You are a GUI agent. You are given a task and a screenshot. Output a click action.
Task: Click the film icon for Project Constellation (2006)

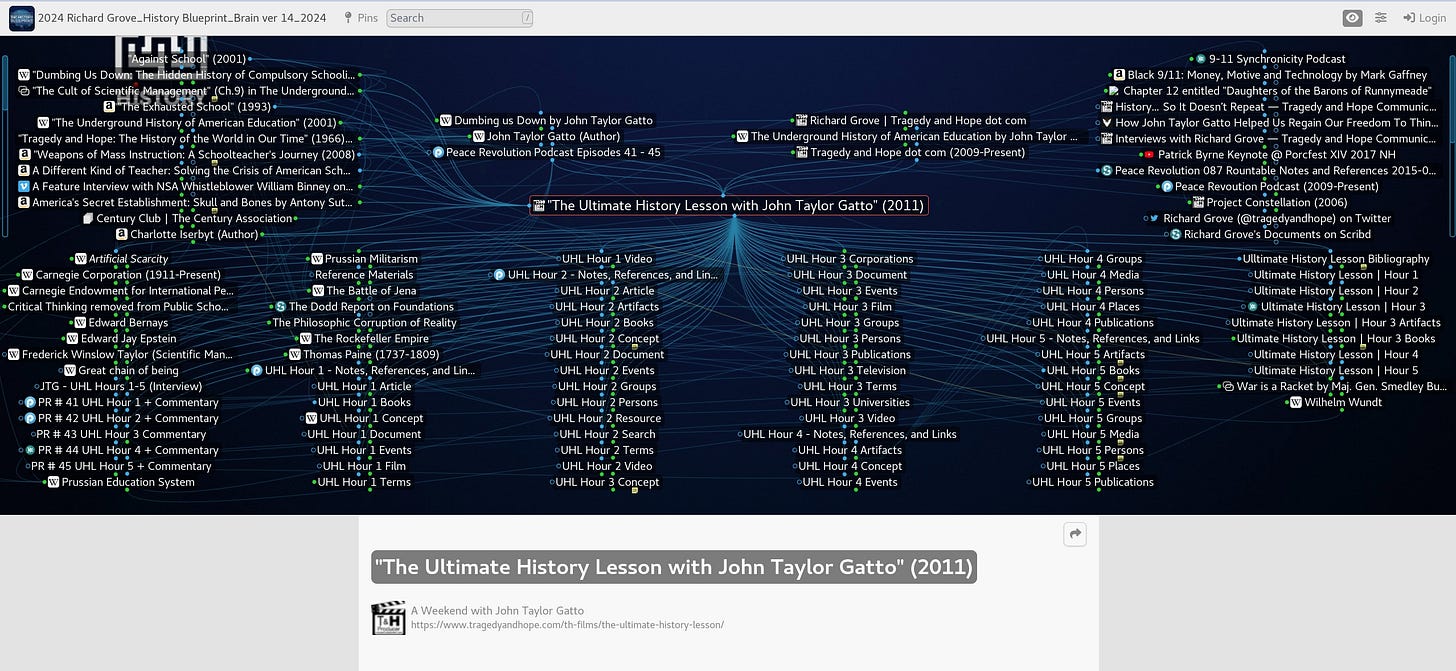[x=1198, y=202]
